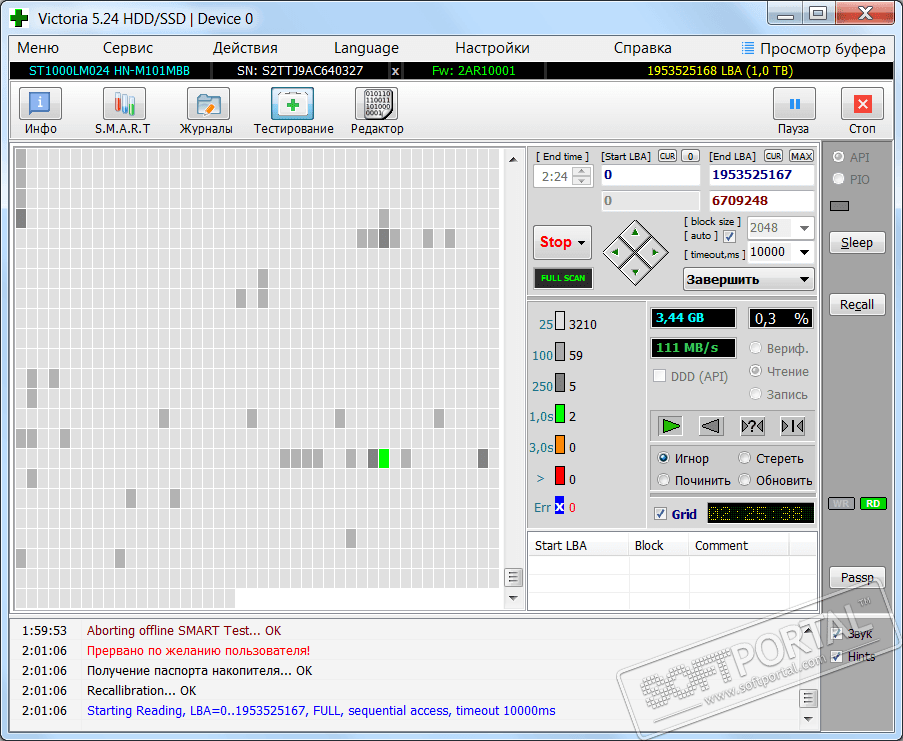
Task: Select the API access mode radio
Action: point(838,157)
